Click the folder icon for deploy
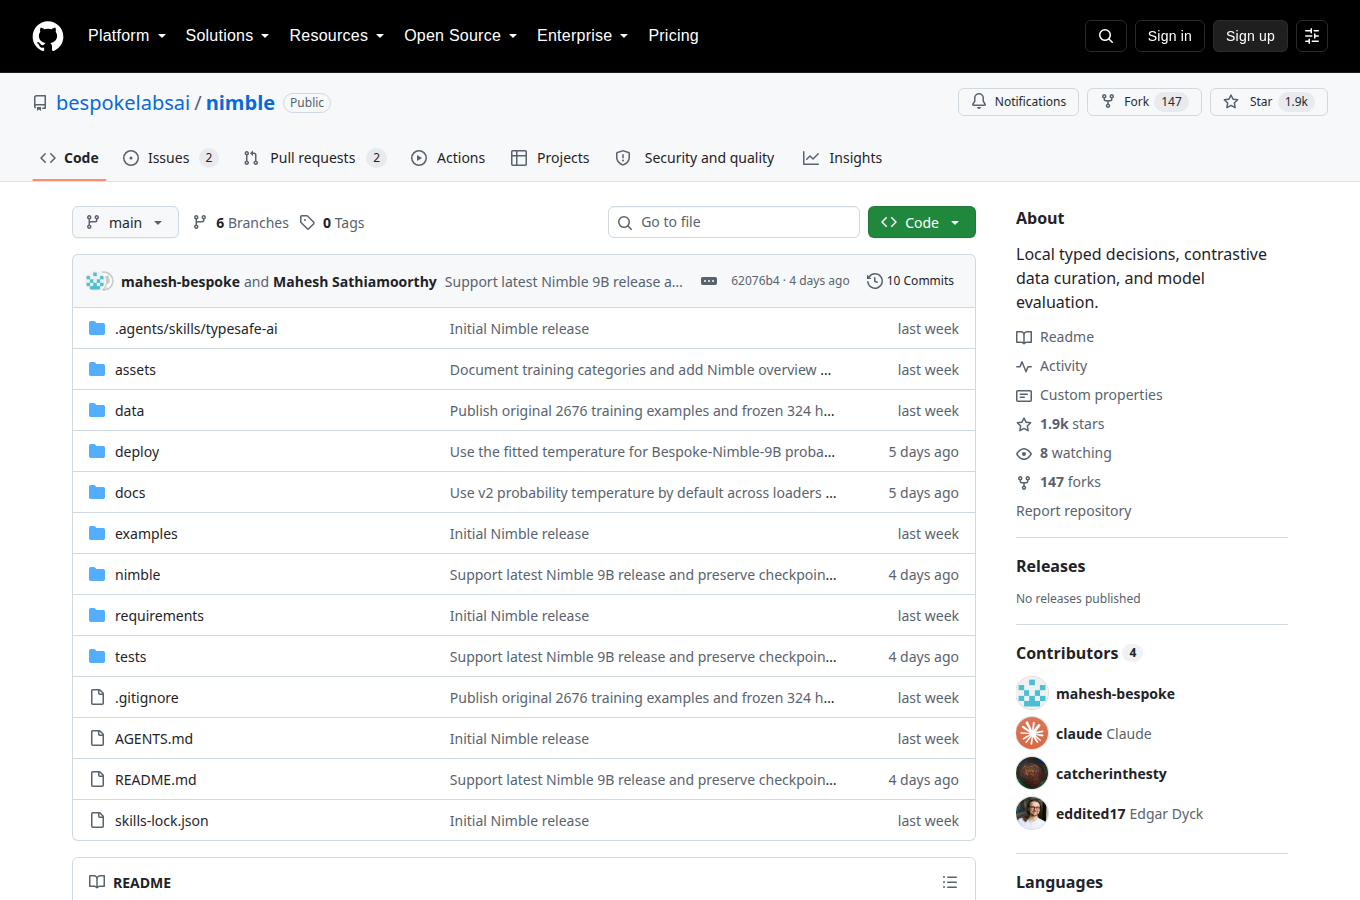The height and width of the screenshot is (900, 1360). click(97, 452)
